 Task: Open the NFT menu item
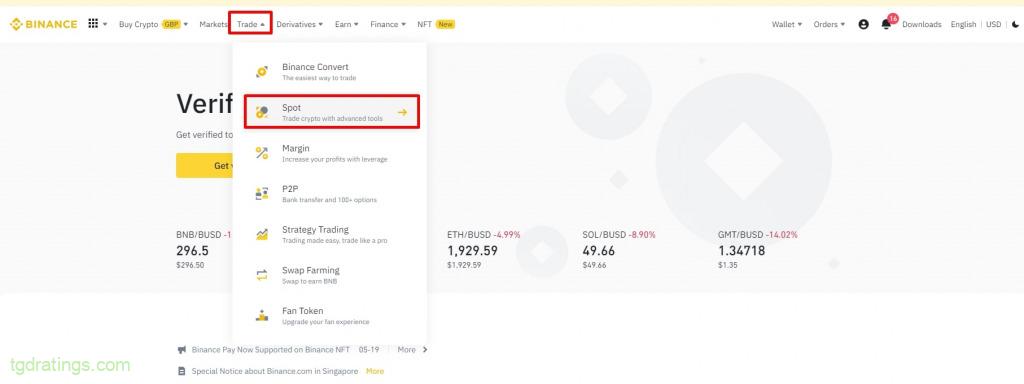[424, 24]
